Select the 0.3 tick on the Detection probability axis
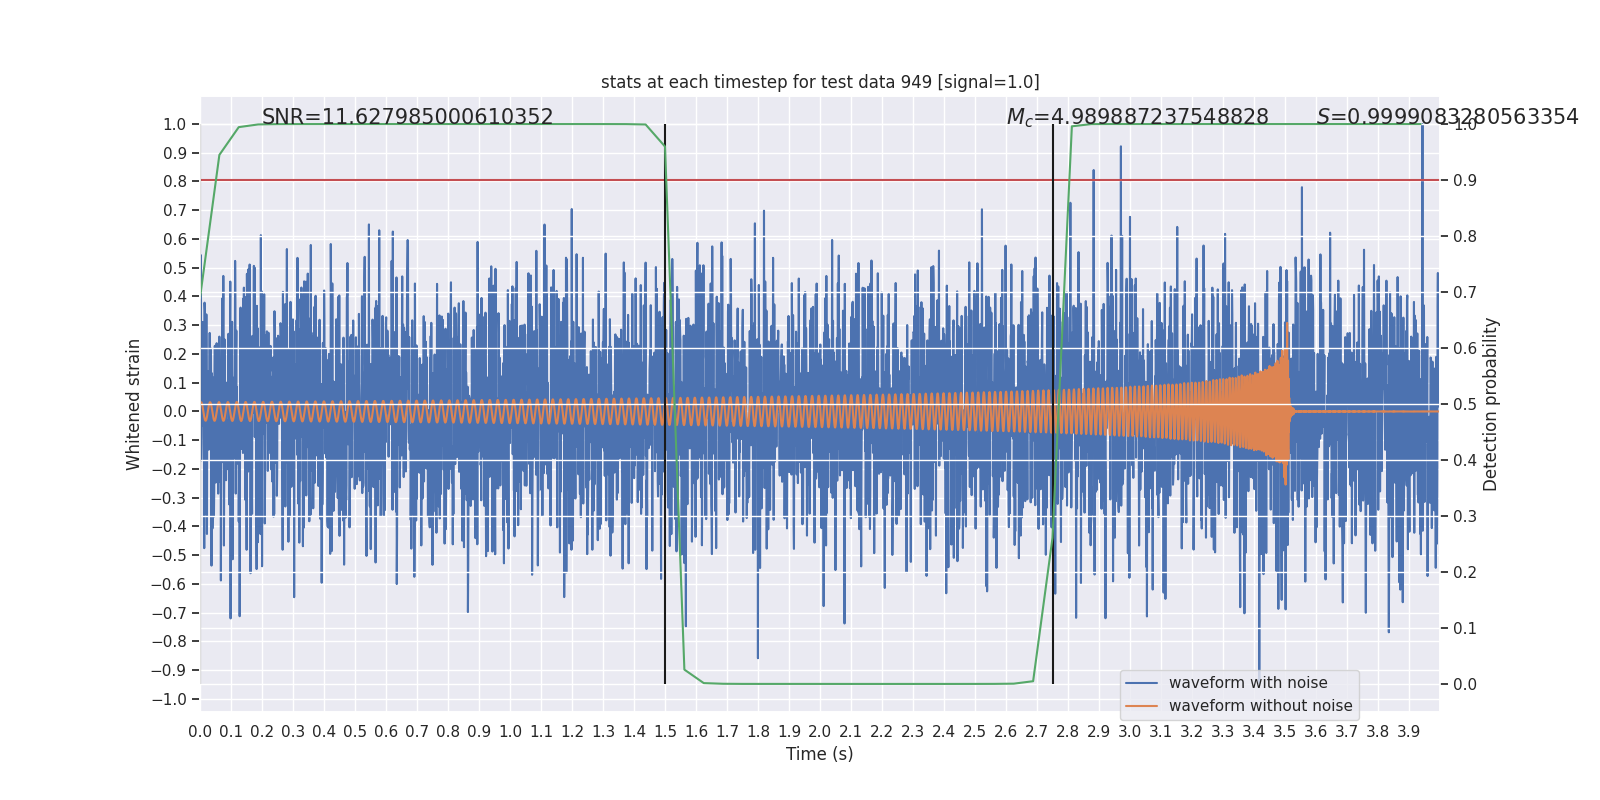Image resolution: width=1600 pixels, height=800 pixels. [1465, 517]
